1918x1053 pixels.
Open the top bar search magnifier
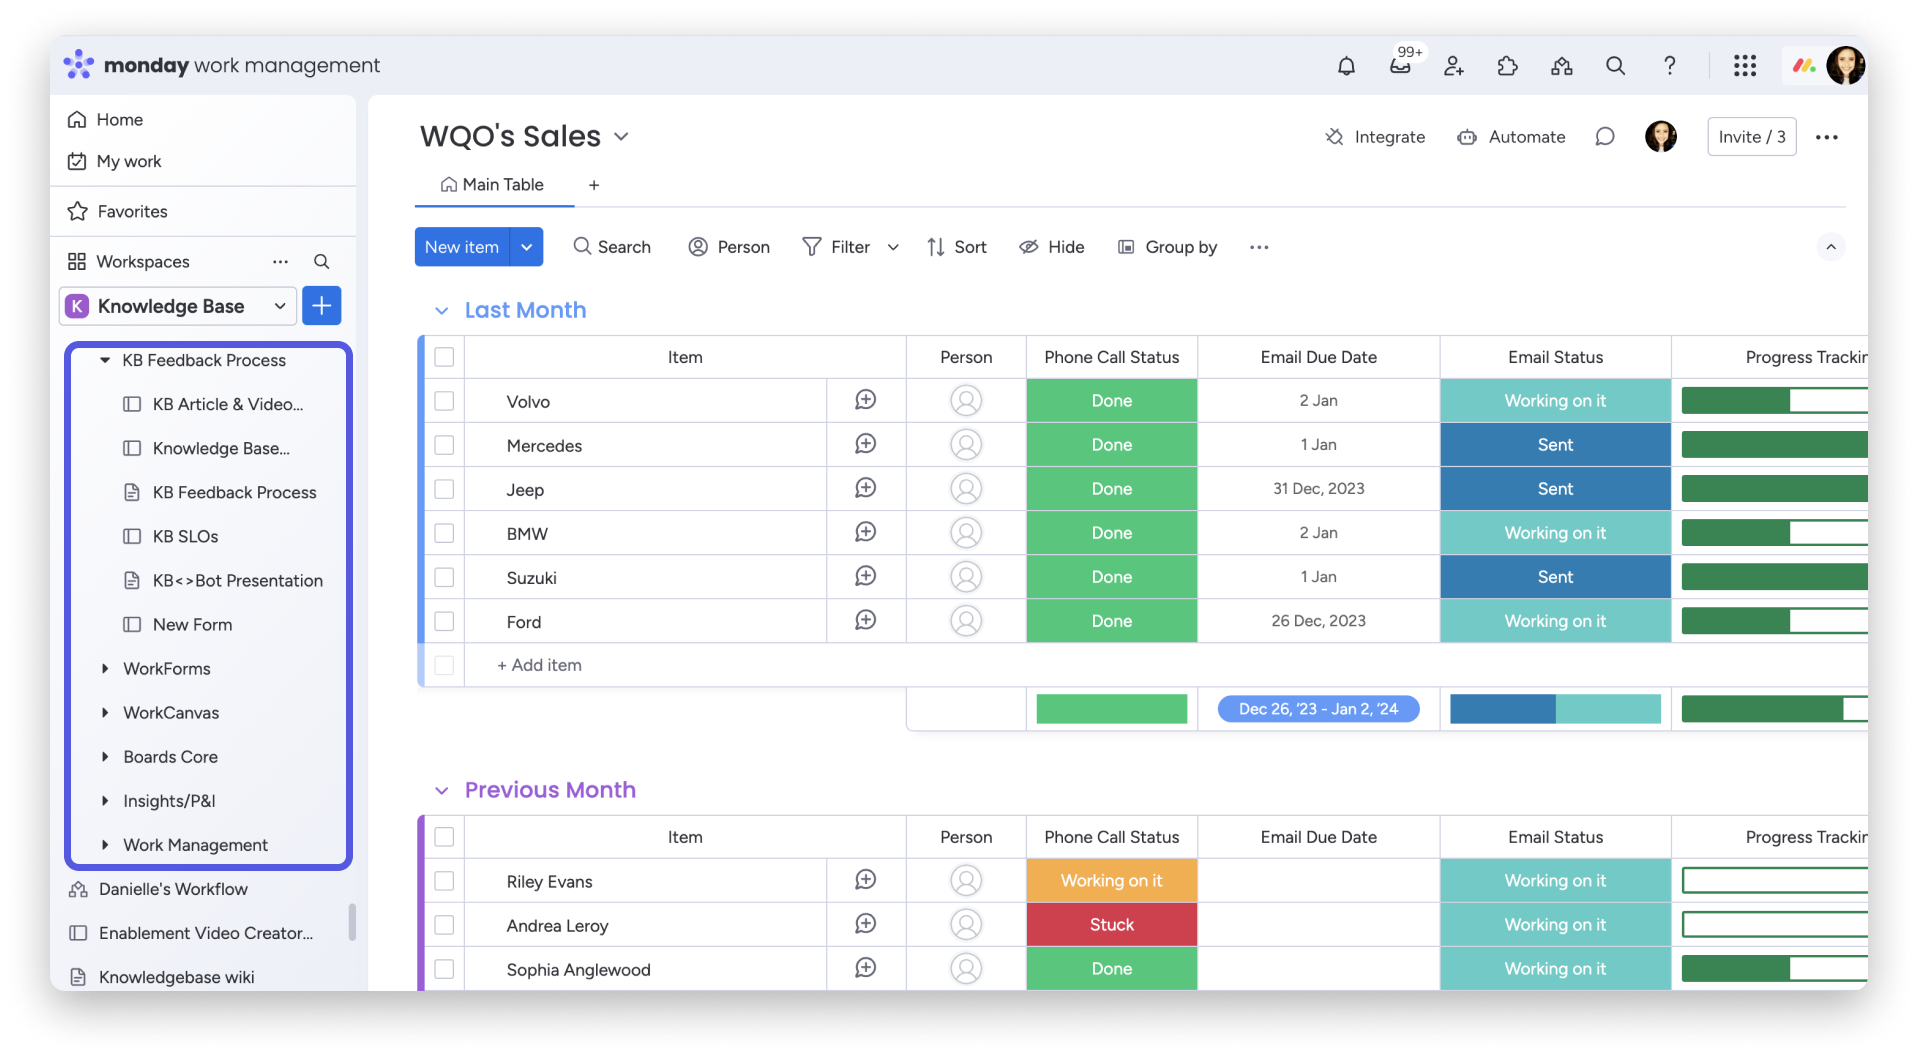click(1615, 66)
